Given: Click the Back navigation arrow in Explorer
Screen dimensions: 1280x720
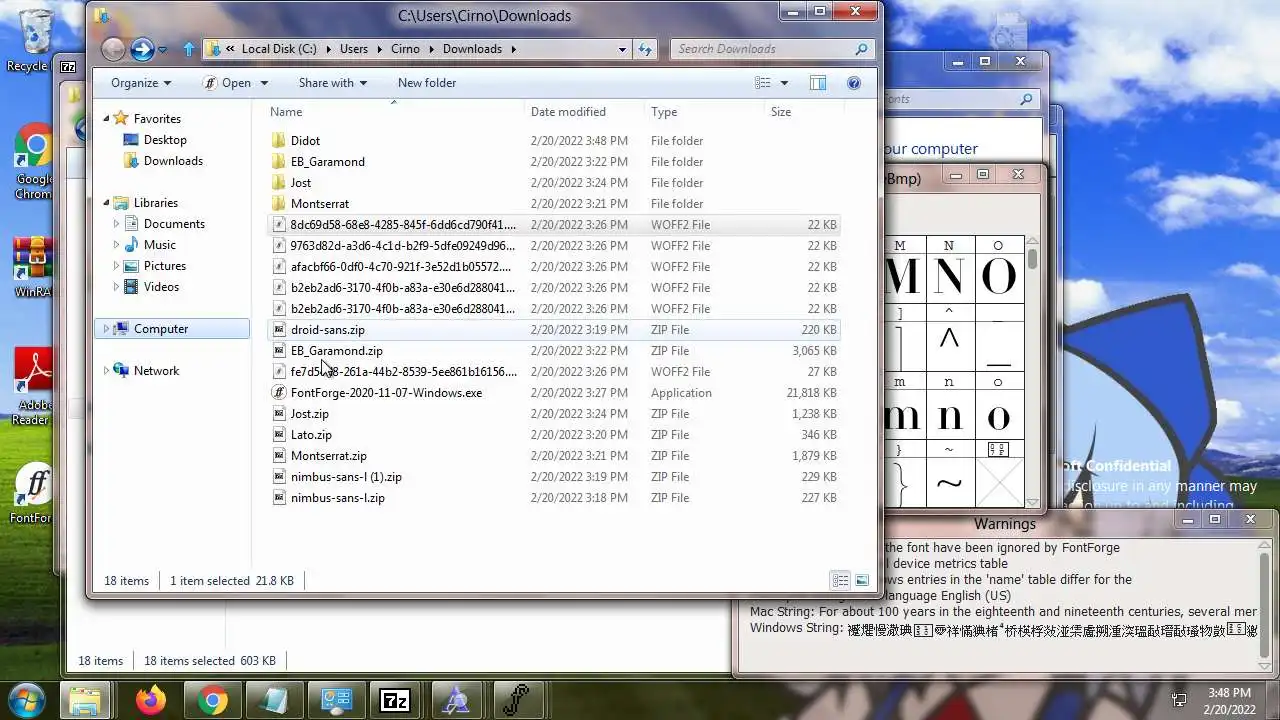Looking at the screenshot, I should coord(113,49).
